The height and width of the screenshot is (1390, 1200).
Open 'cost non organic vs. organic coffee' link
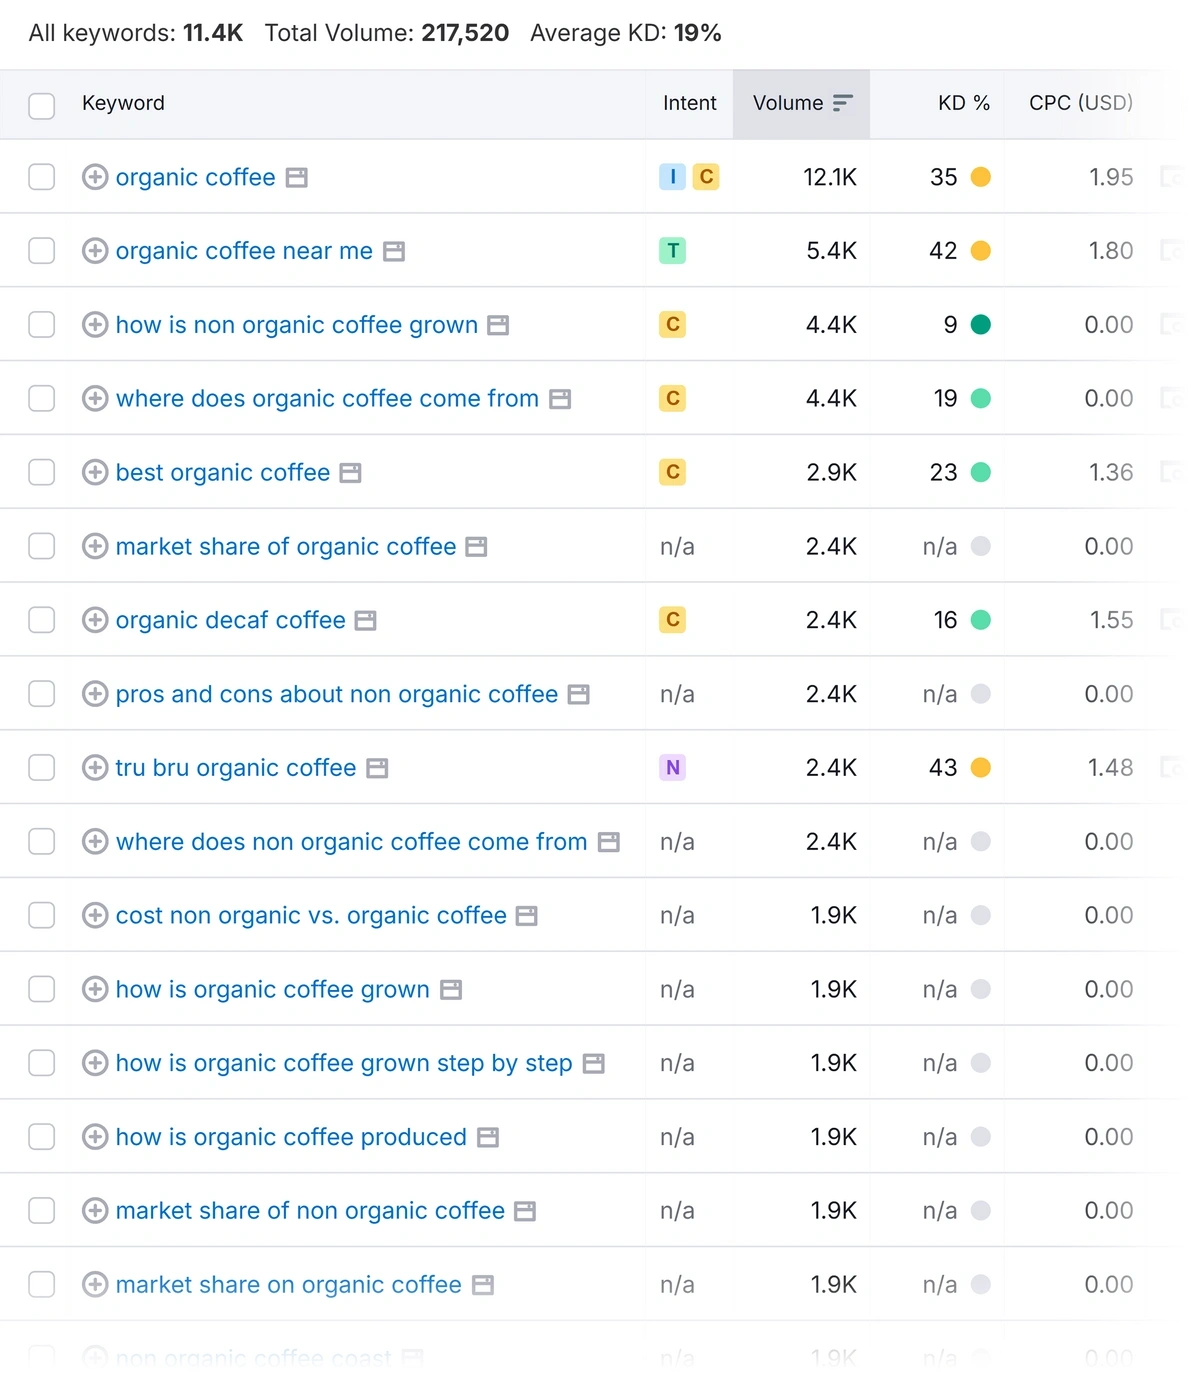coord(311,915)
